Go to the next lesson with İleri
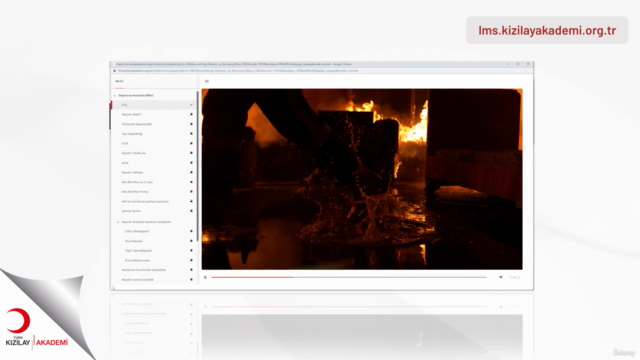Screen dimensions: 640x360 514,278
